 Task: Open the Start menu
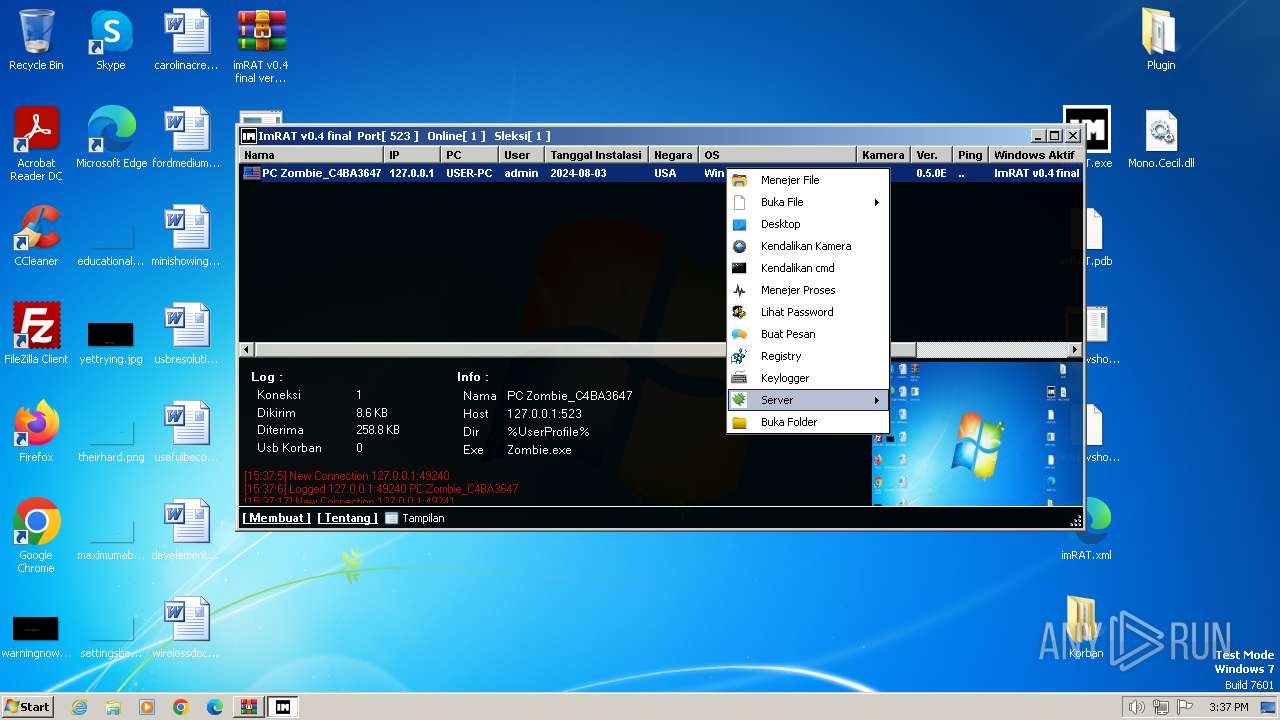click(x=28, y=707)
